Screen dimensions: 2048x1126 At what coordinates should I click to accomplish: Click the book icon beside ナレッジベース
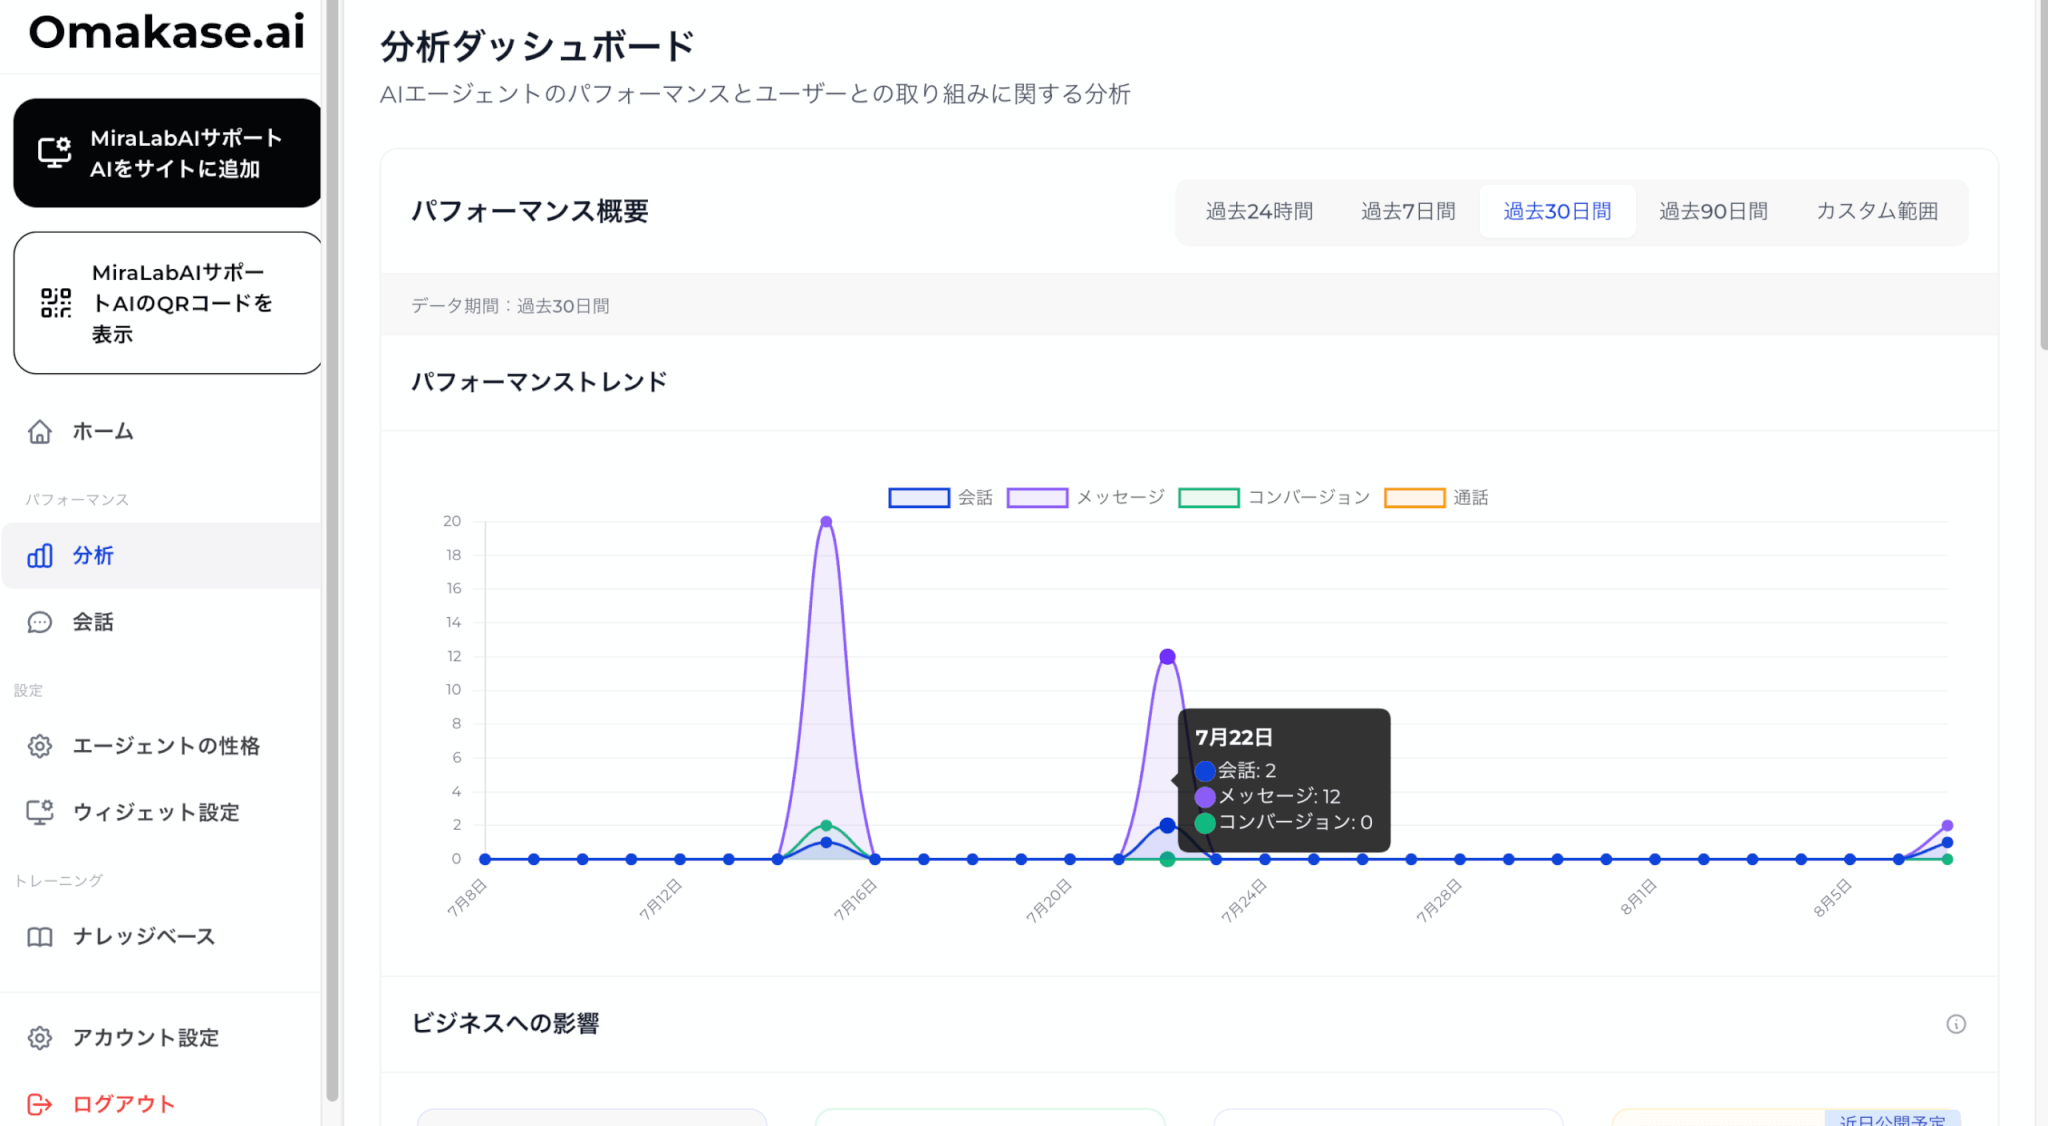click(40, 937)
